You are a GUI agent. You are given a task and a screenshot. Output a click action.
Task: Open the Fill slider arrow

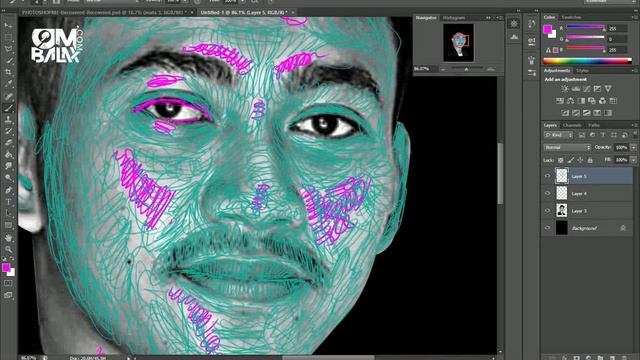[633, 160]
